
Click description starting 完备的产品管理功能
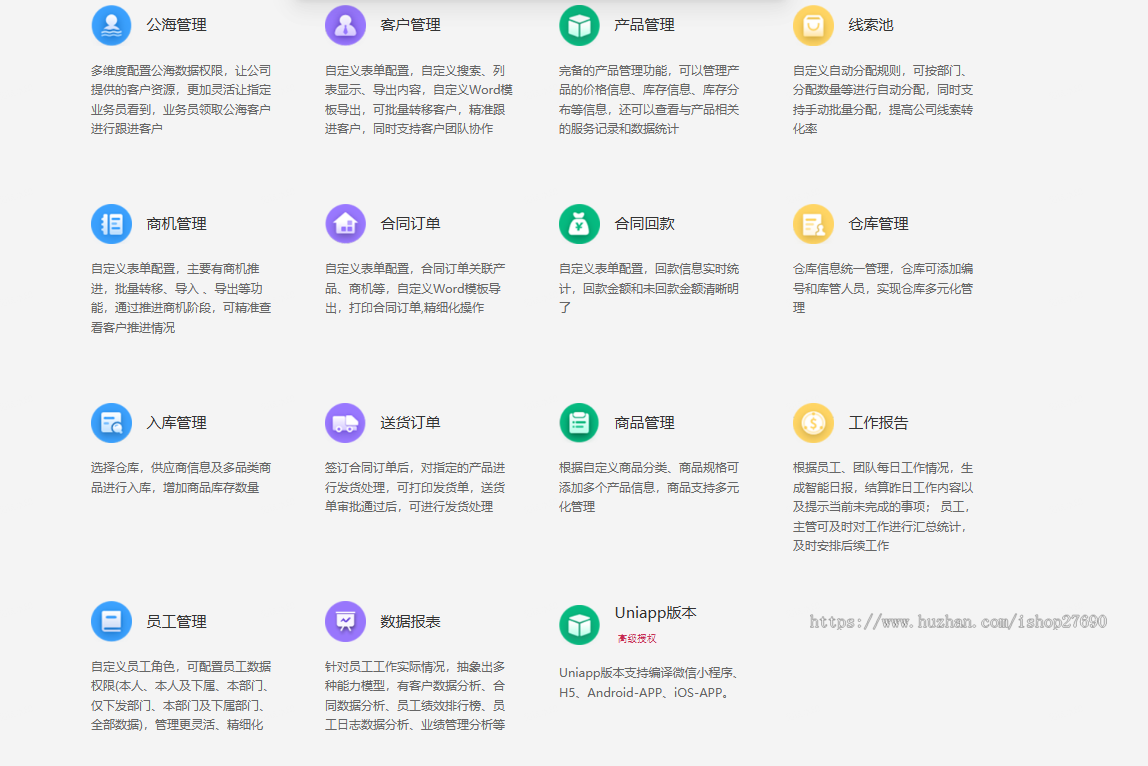(649, 100)
